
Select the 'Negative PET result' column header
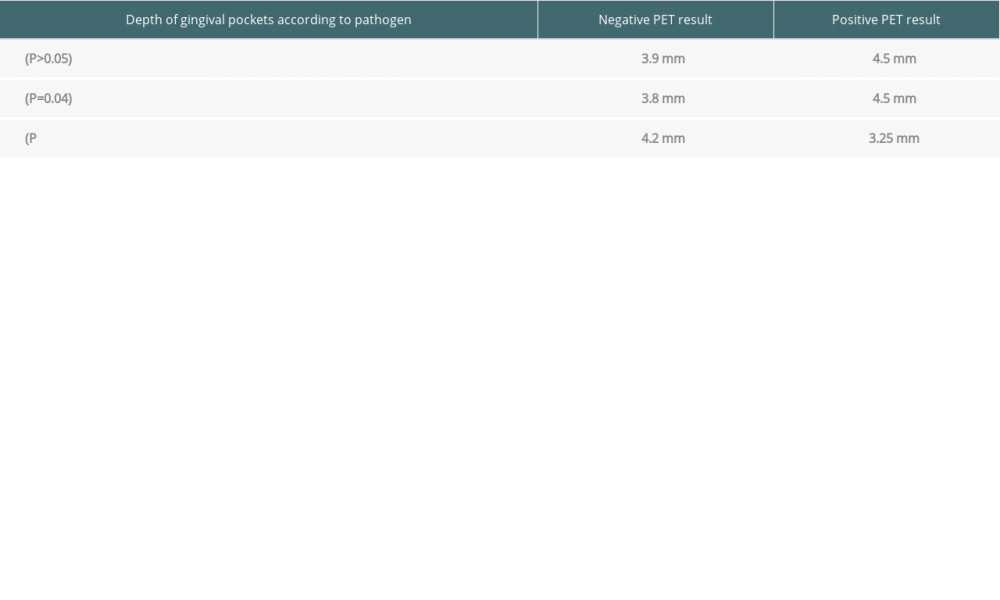(x=656, y=20)
